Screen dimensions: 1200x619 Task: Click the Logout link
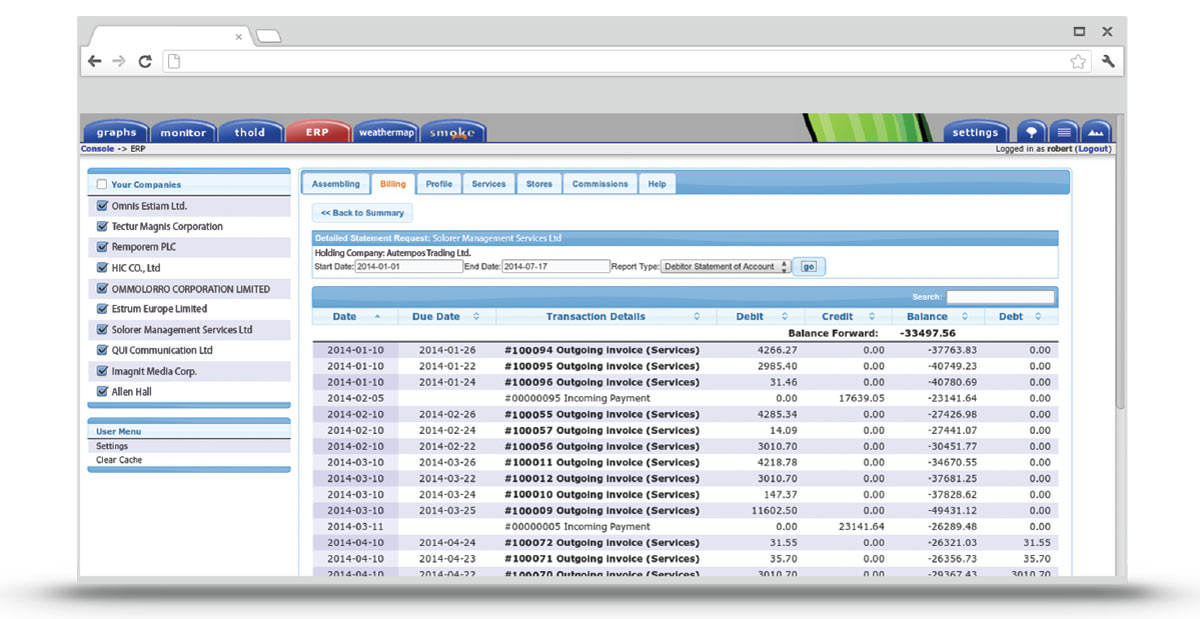click(x=1093, y=149)
